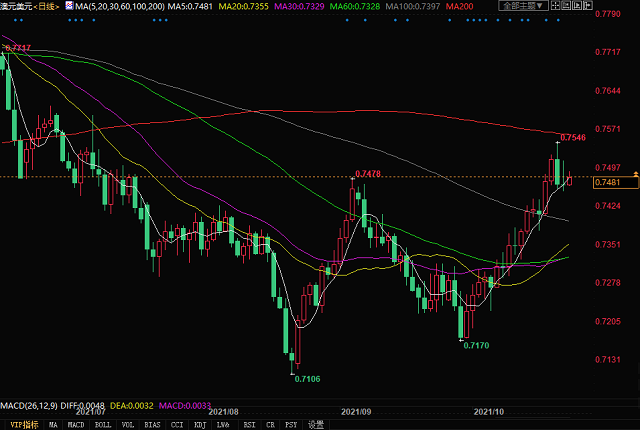Open the 设置 settings tab
The height and width of the screenshot is (430, 640).
(316, 423)
